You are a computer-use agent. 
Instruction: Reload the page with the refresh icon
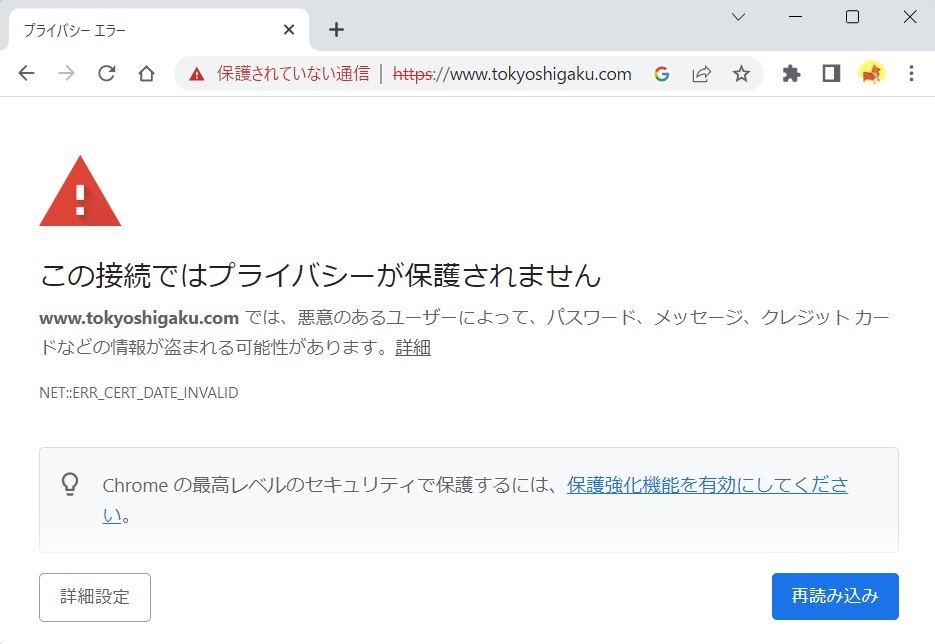pyautogui.click(x=107, y=73)
